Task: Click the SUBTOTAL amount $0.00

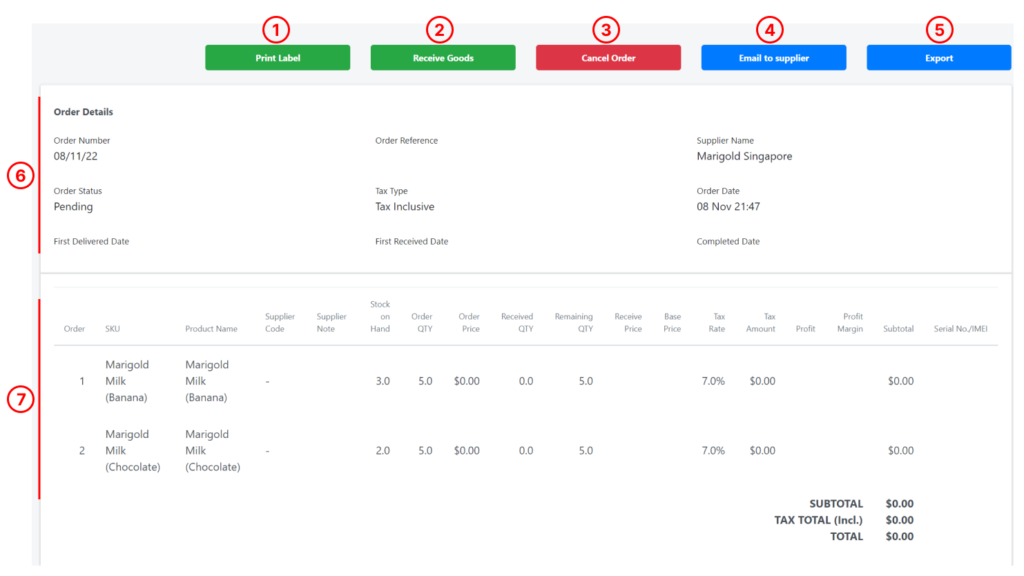Action: pyautogui.click(x=898, y=504)
